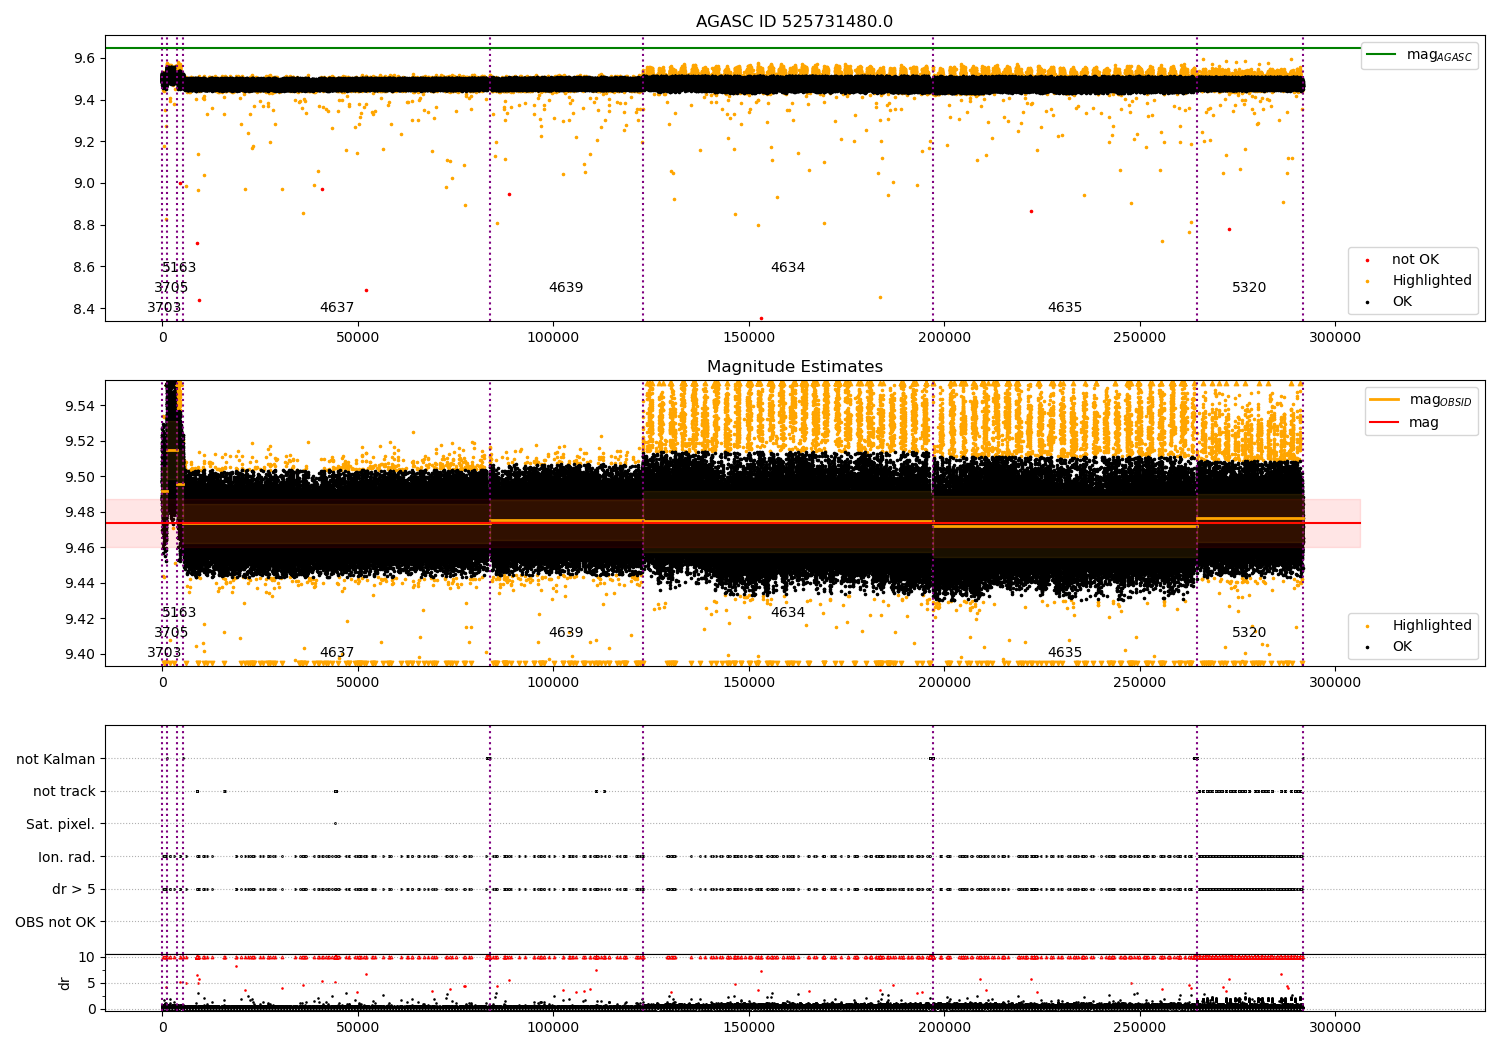Click OBSID label 4634 in the AGASC ID plot
The height and width of the screenshot is (1050, 1500).
[x=788, y=268]
